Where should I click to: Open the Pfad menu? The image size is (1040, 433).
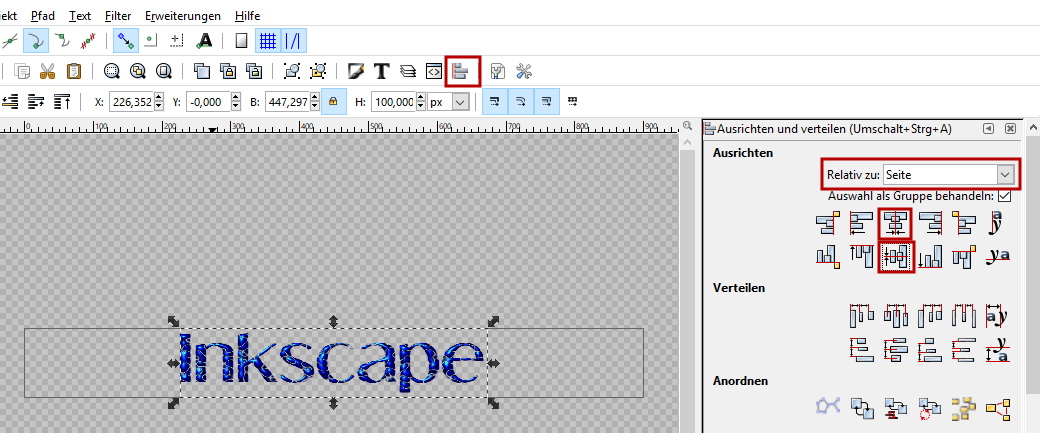coord(42,15)
